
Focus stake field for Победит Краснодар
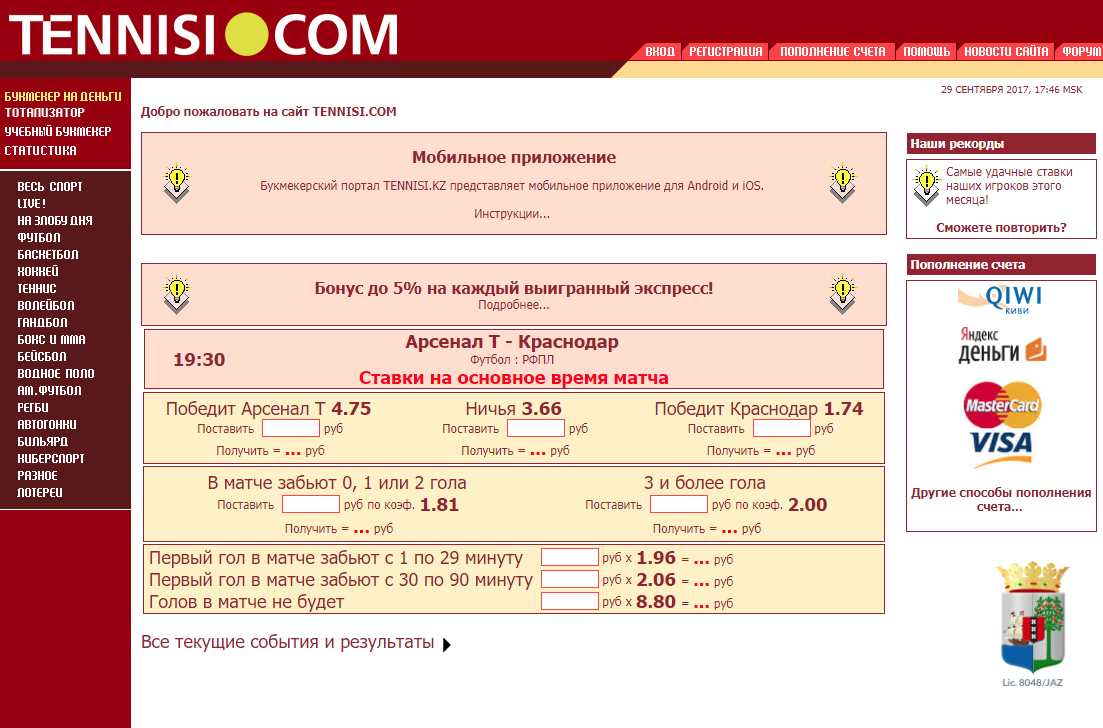coord(782,428)
